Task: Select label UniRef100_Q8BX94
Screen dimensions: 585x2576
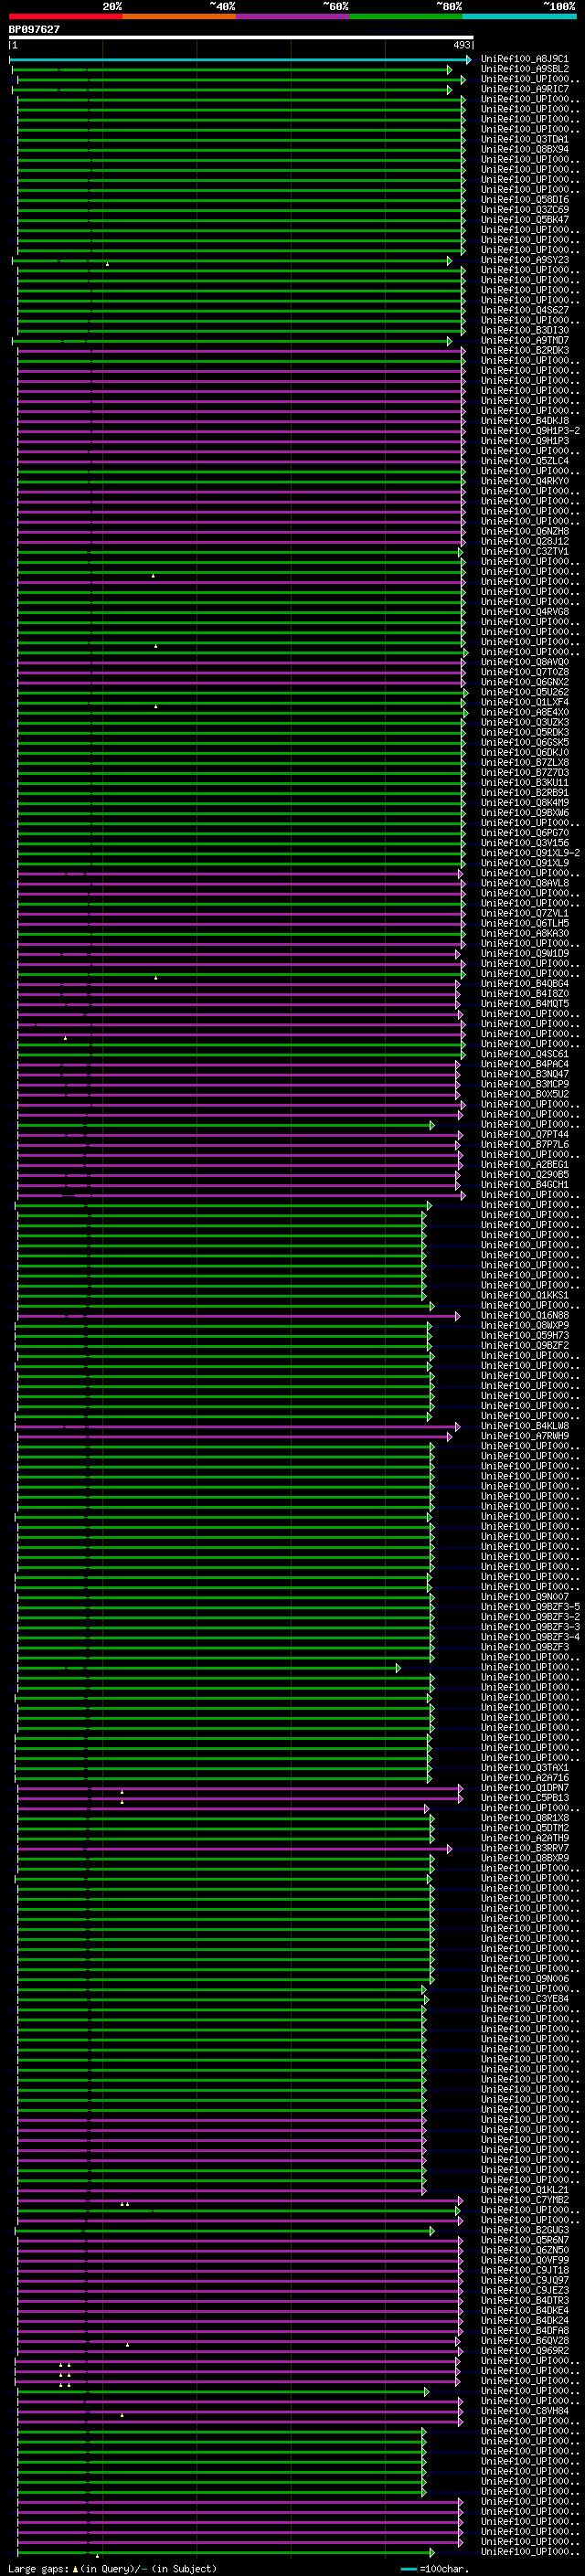Action: [x=525, y=149]
